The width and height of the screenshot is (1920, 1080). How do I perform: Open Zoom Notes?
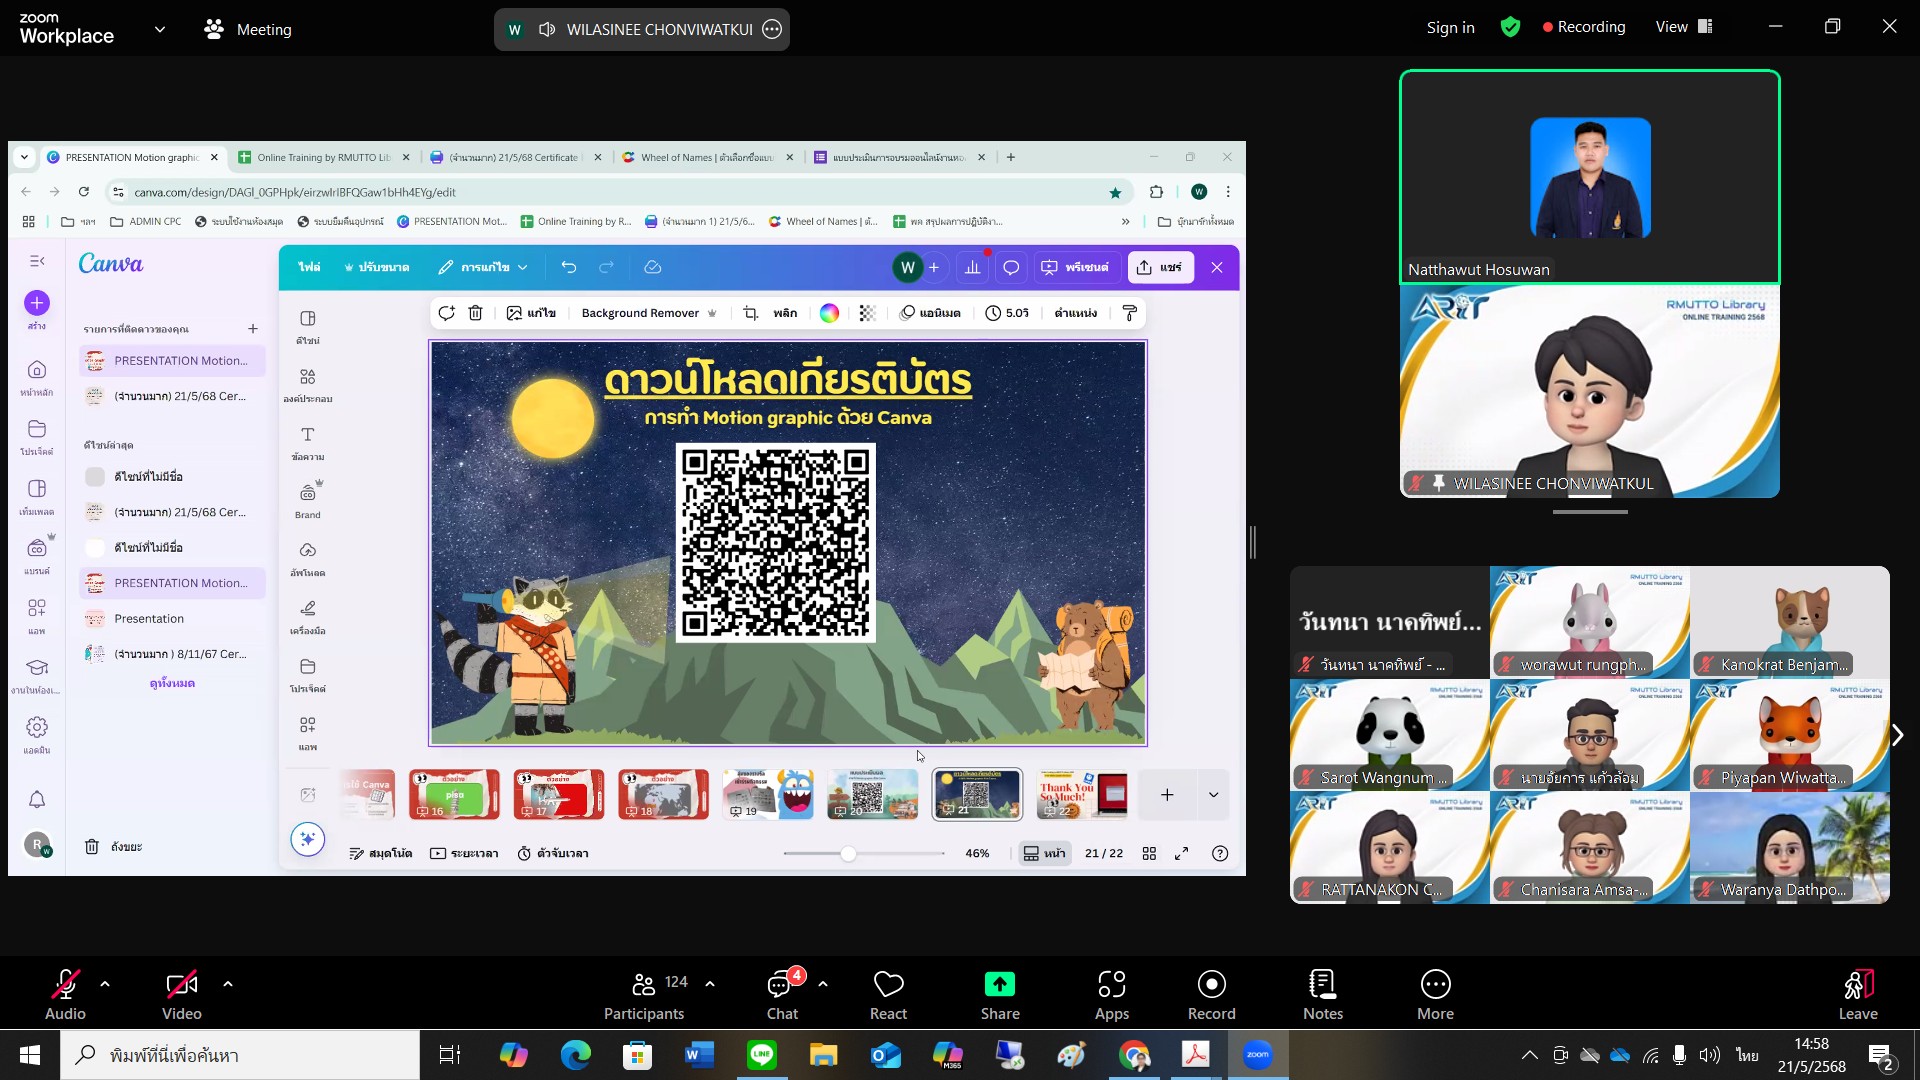1322,994
